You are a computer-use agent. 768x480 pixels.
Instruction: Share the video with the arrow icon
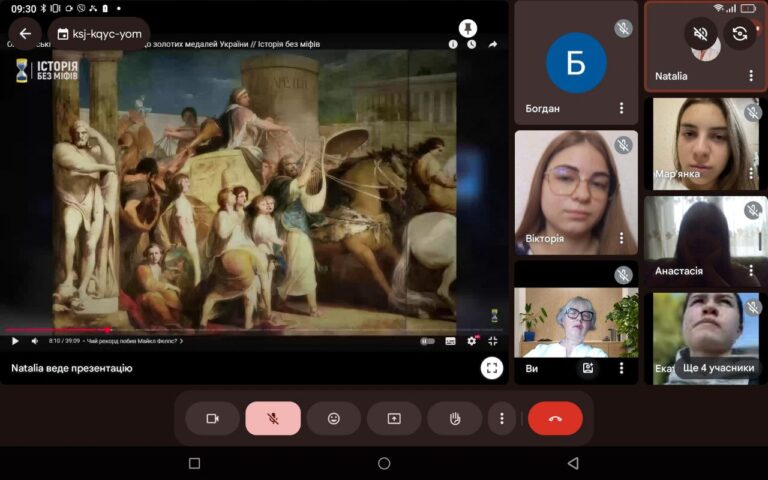coord(493,44)
